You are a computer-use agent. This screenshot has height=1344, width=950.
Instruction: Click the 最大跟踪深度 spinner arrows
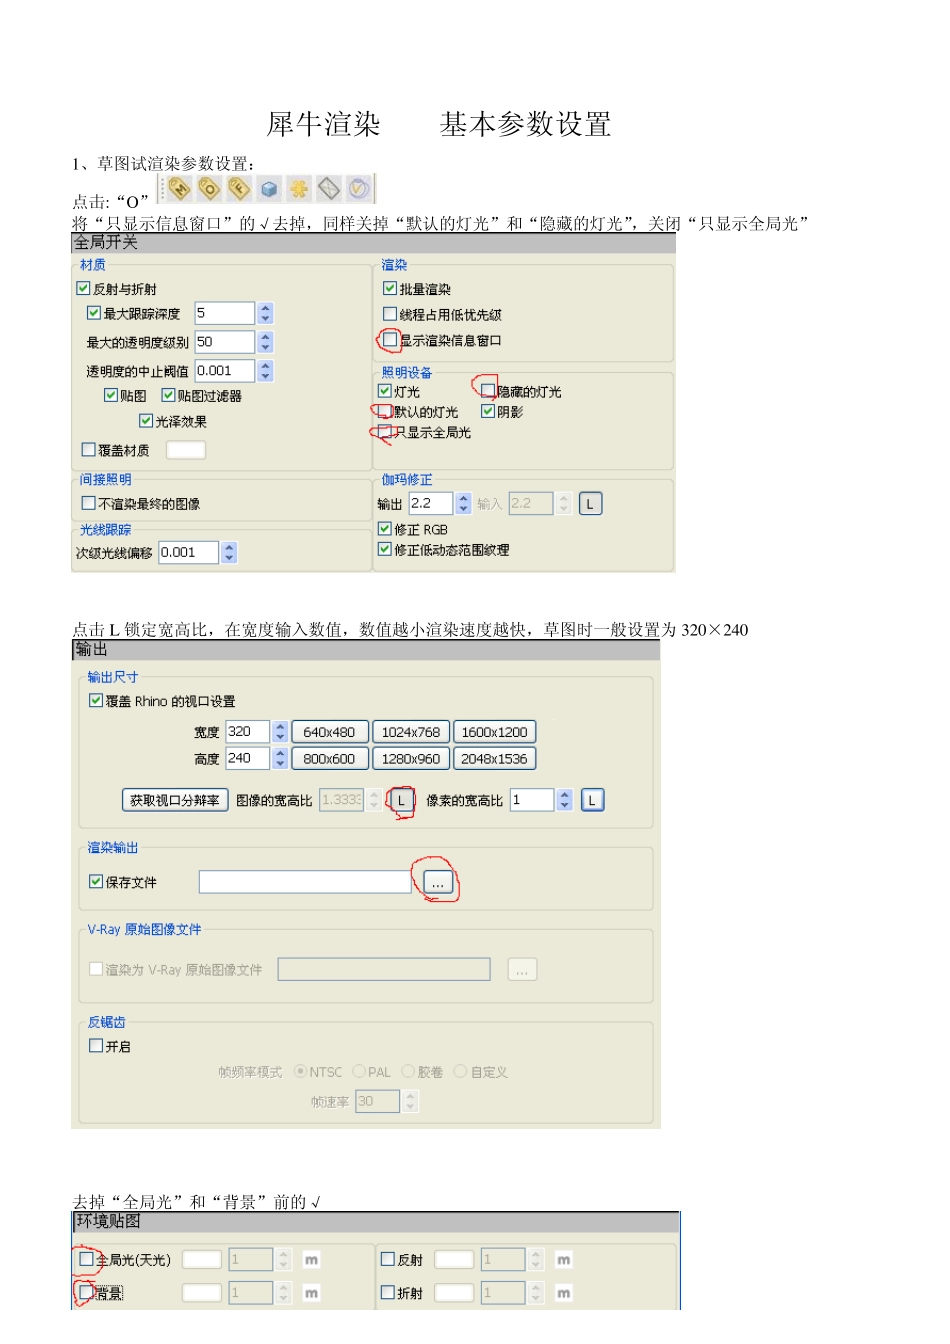pos(265,313)
